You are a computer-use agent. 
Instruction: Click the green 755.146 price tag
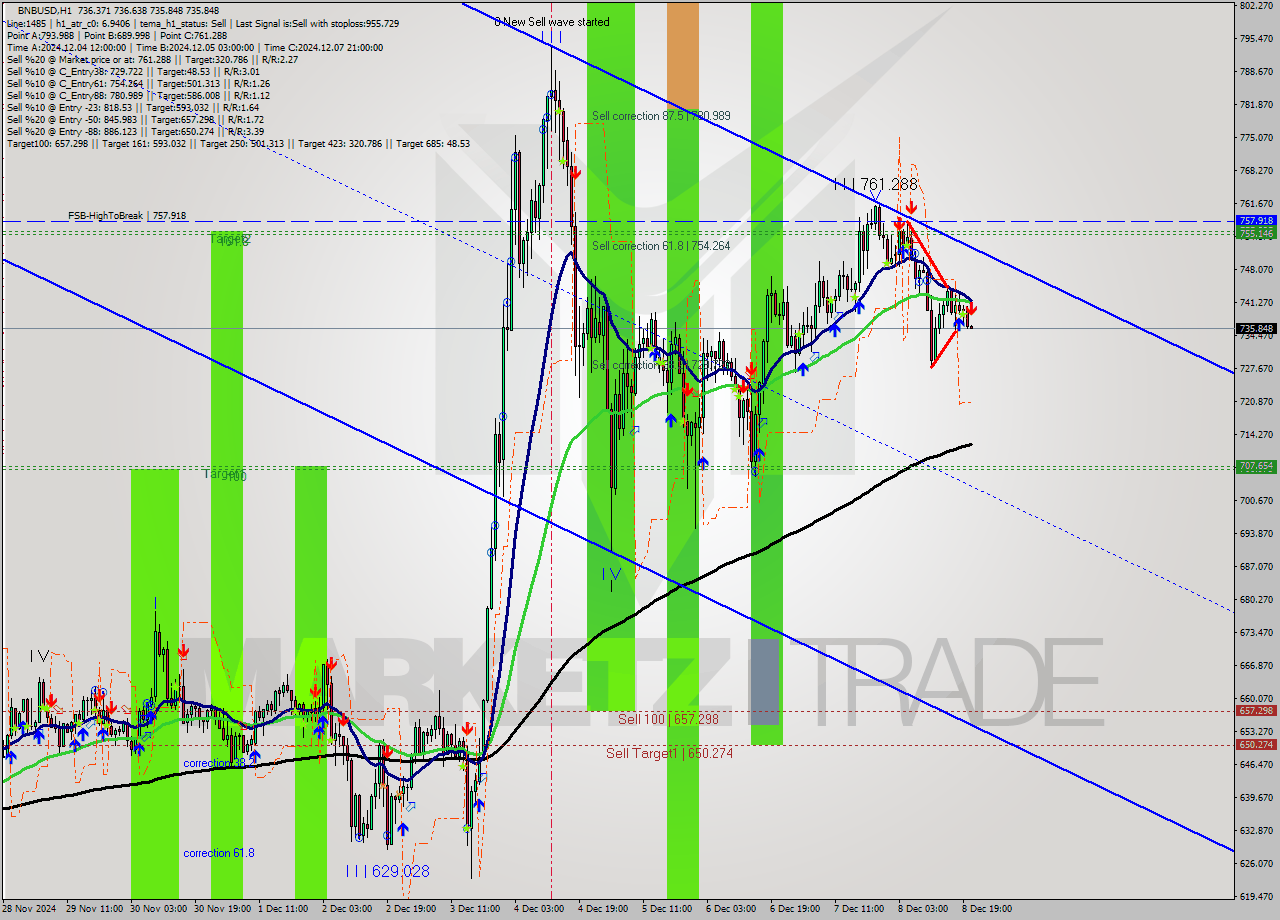coord(1256,232)
